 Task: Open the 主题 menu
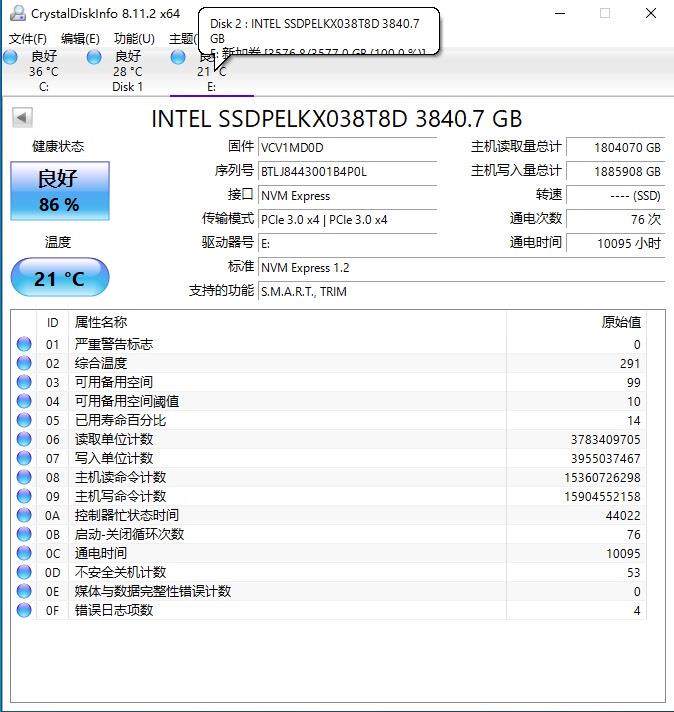point(183,39)
